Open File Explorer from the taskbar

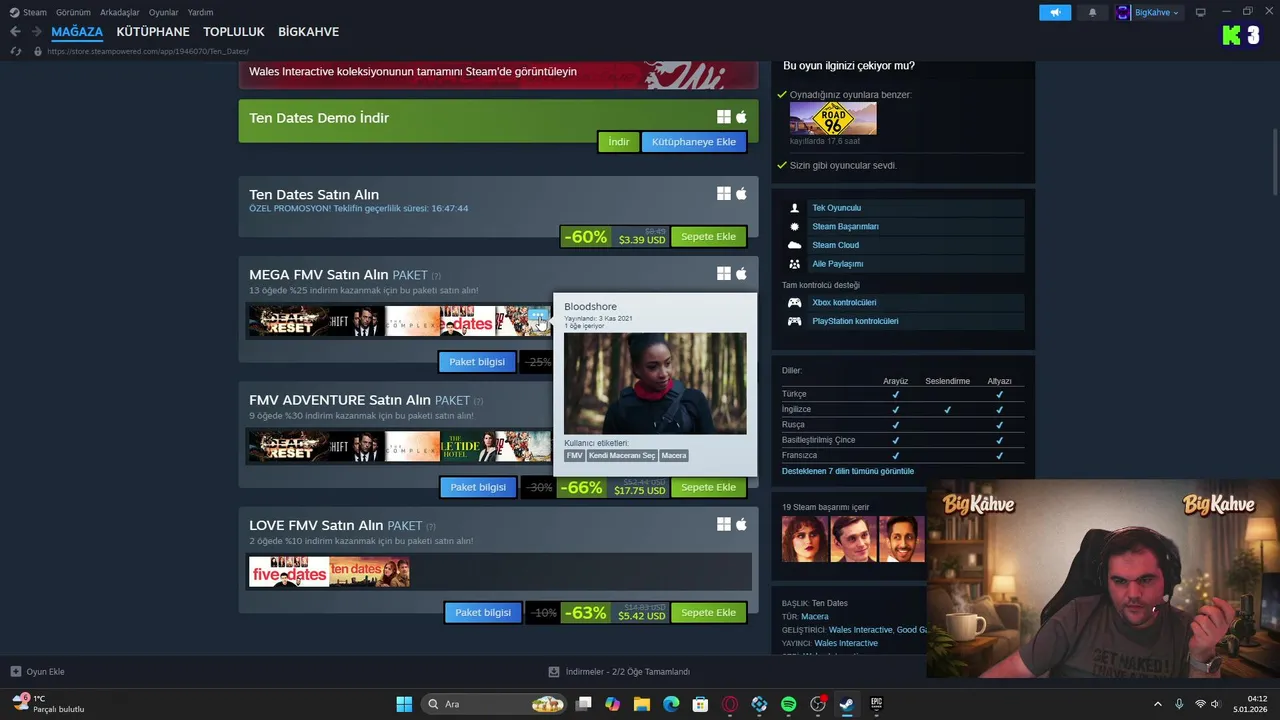[x=642, y=704]
